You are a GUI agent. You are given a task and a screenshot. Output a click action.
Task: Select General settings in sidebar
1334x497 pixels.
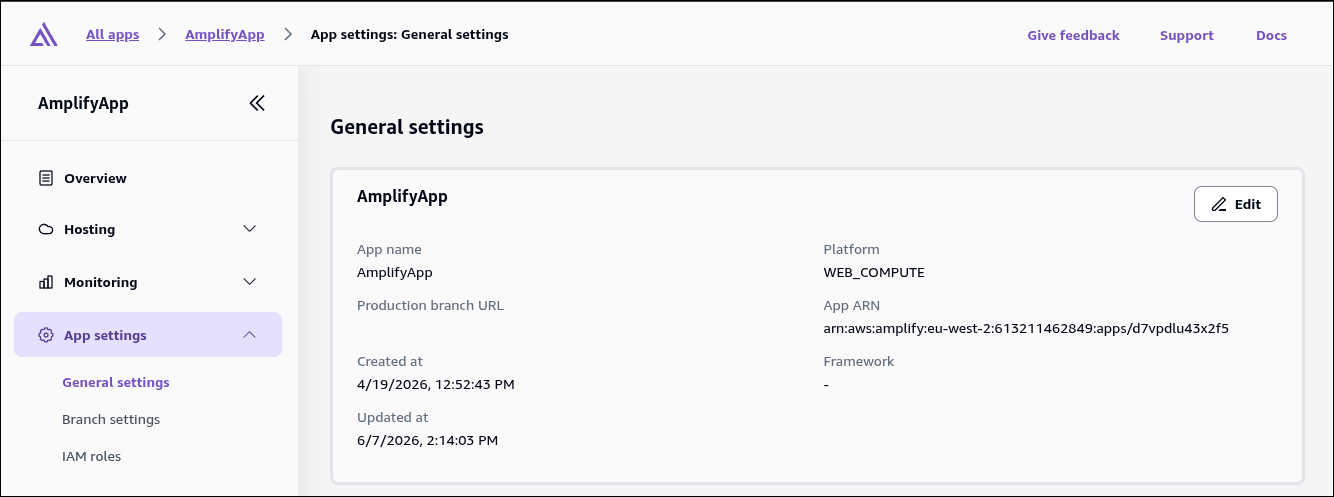click(116, 382)
